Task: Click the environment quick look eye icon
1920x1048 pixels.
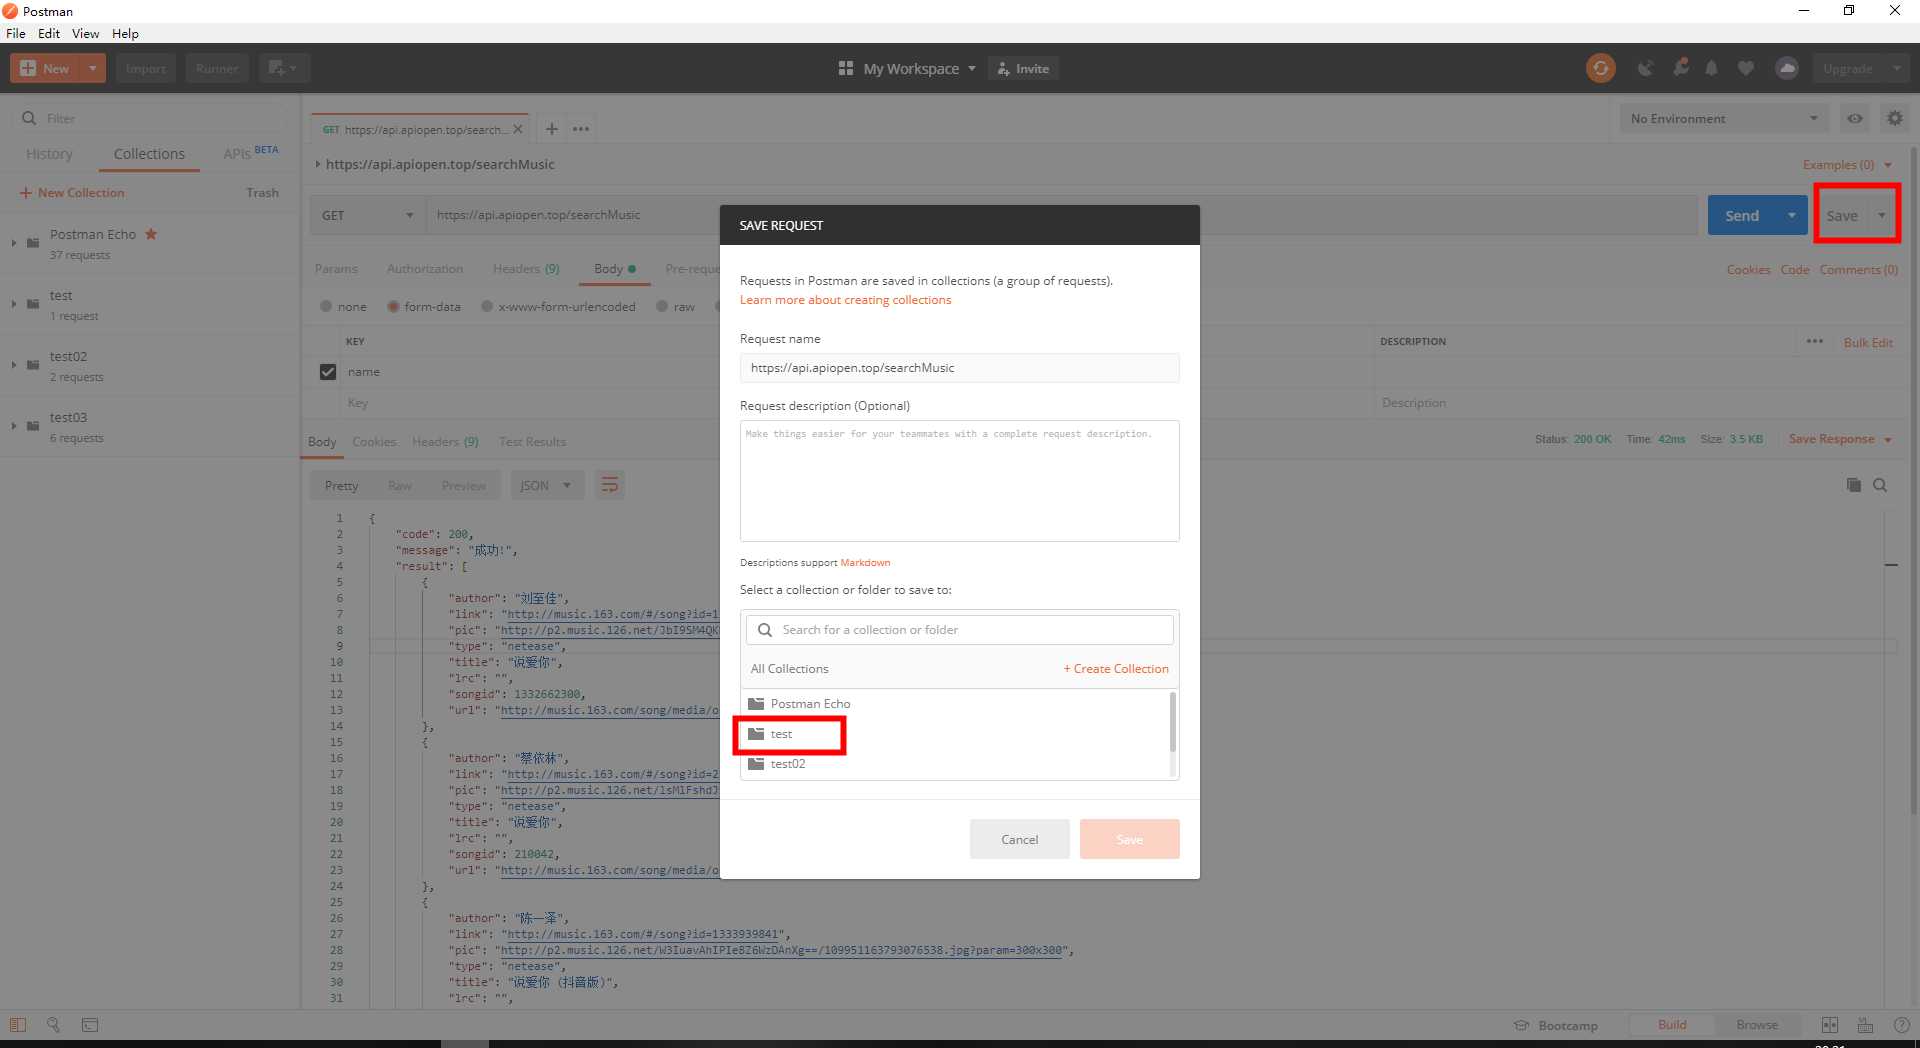Action: coord(1855,118)
